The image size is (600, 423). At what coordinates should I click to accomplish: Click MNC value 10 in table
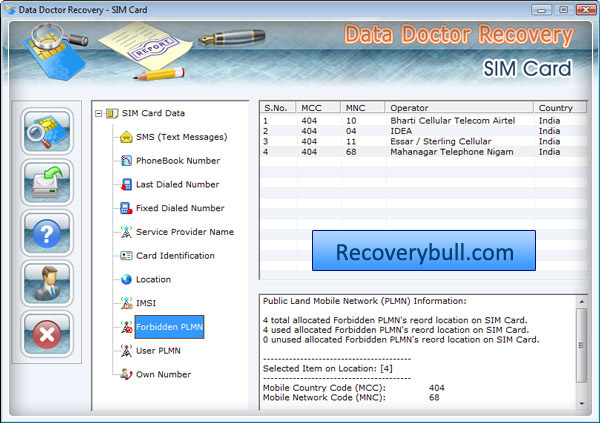[351, 121]
